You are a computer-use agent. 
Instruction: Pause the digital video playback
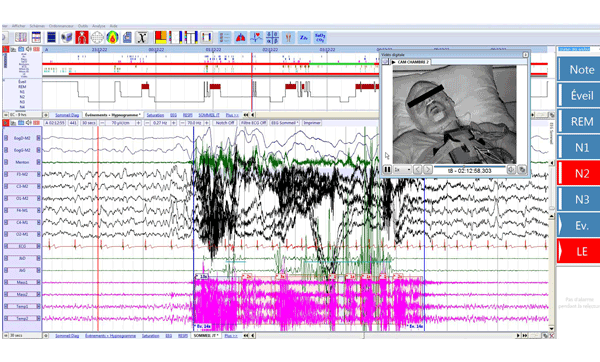click(387, 169)
